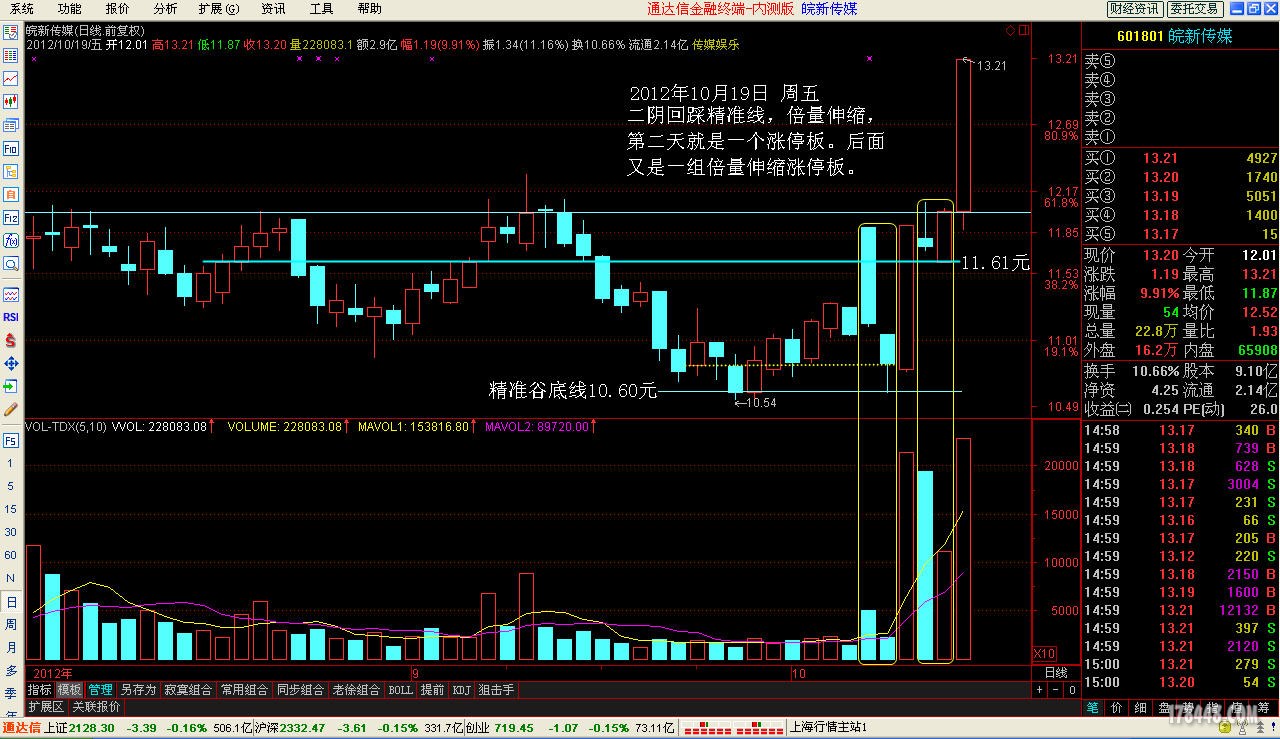Screen dimensions: 1280x739
Task: Click the red S sidebar icon
Action: pyautogui.click(x=11, y=340)
